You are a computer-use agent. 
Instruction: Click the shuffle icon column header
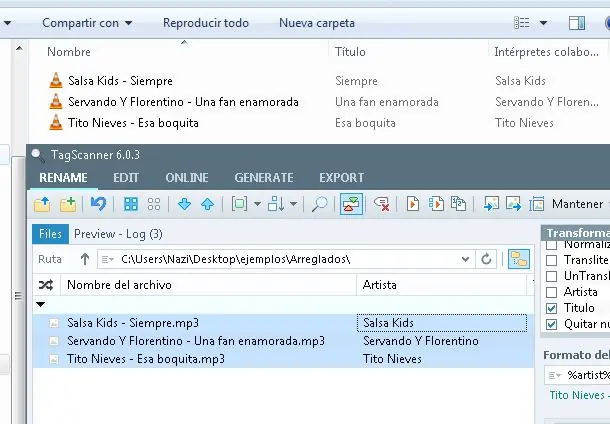click(x=46, y=285)
